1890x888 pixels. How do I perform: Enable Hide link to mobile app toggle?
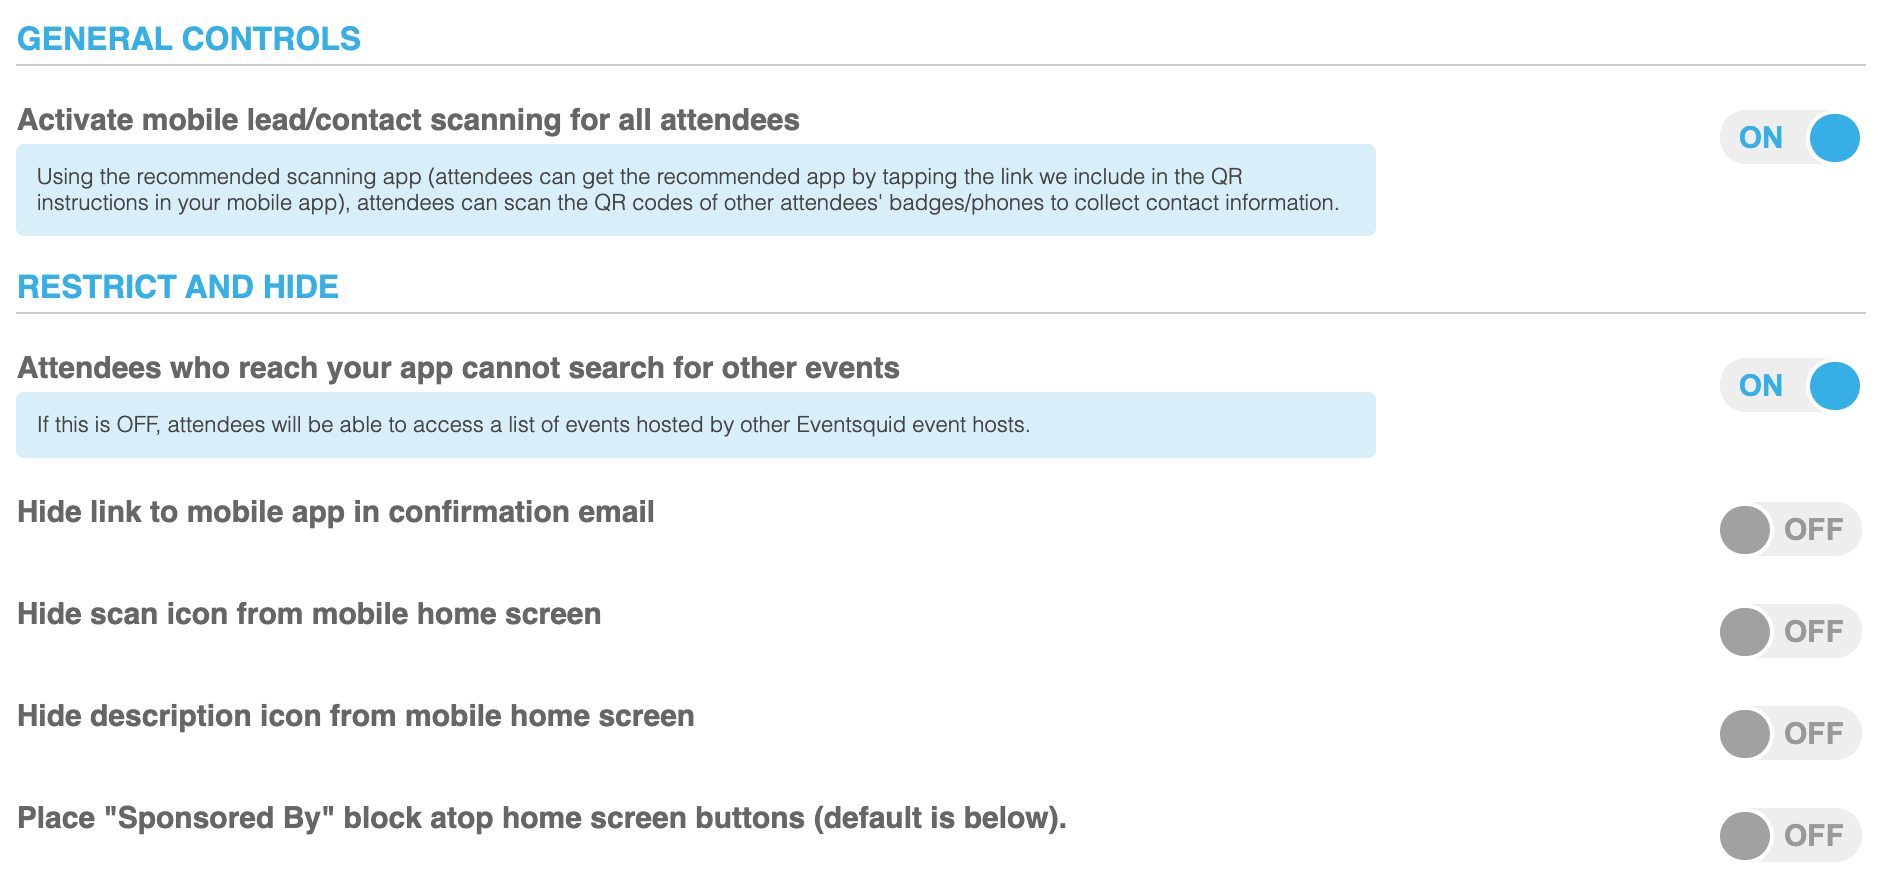(1790, 529)
